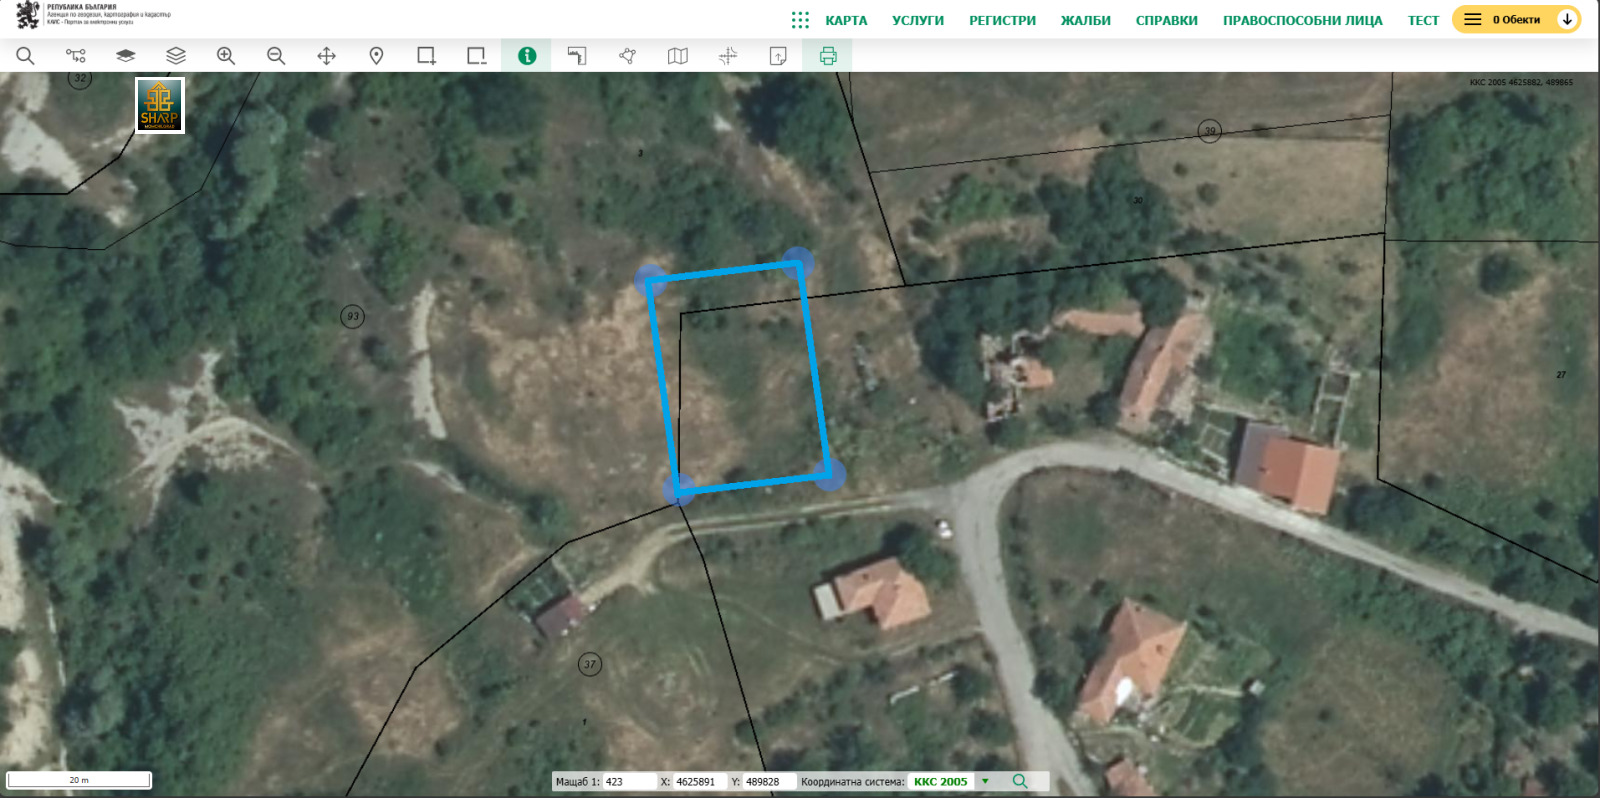Screen dimensions: 1600x798
Task: Open the РЕГИСТРИ menu
Action: (x=1002, y=20)
